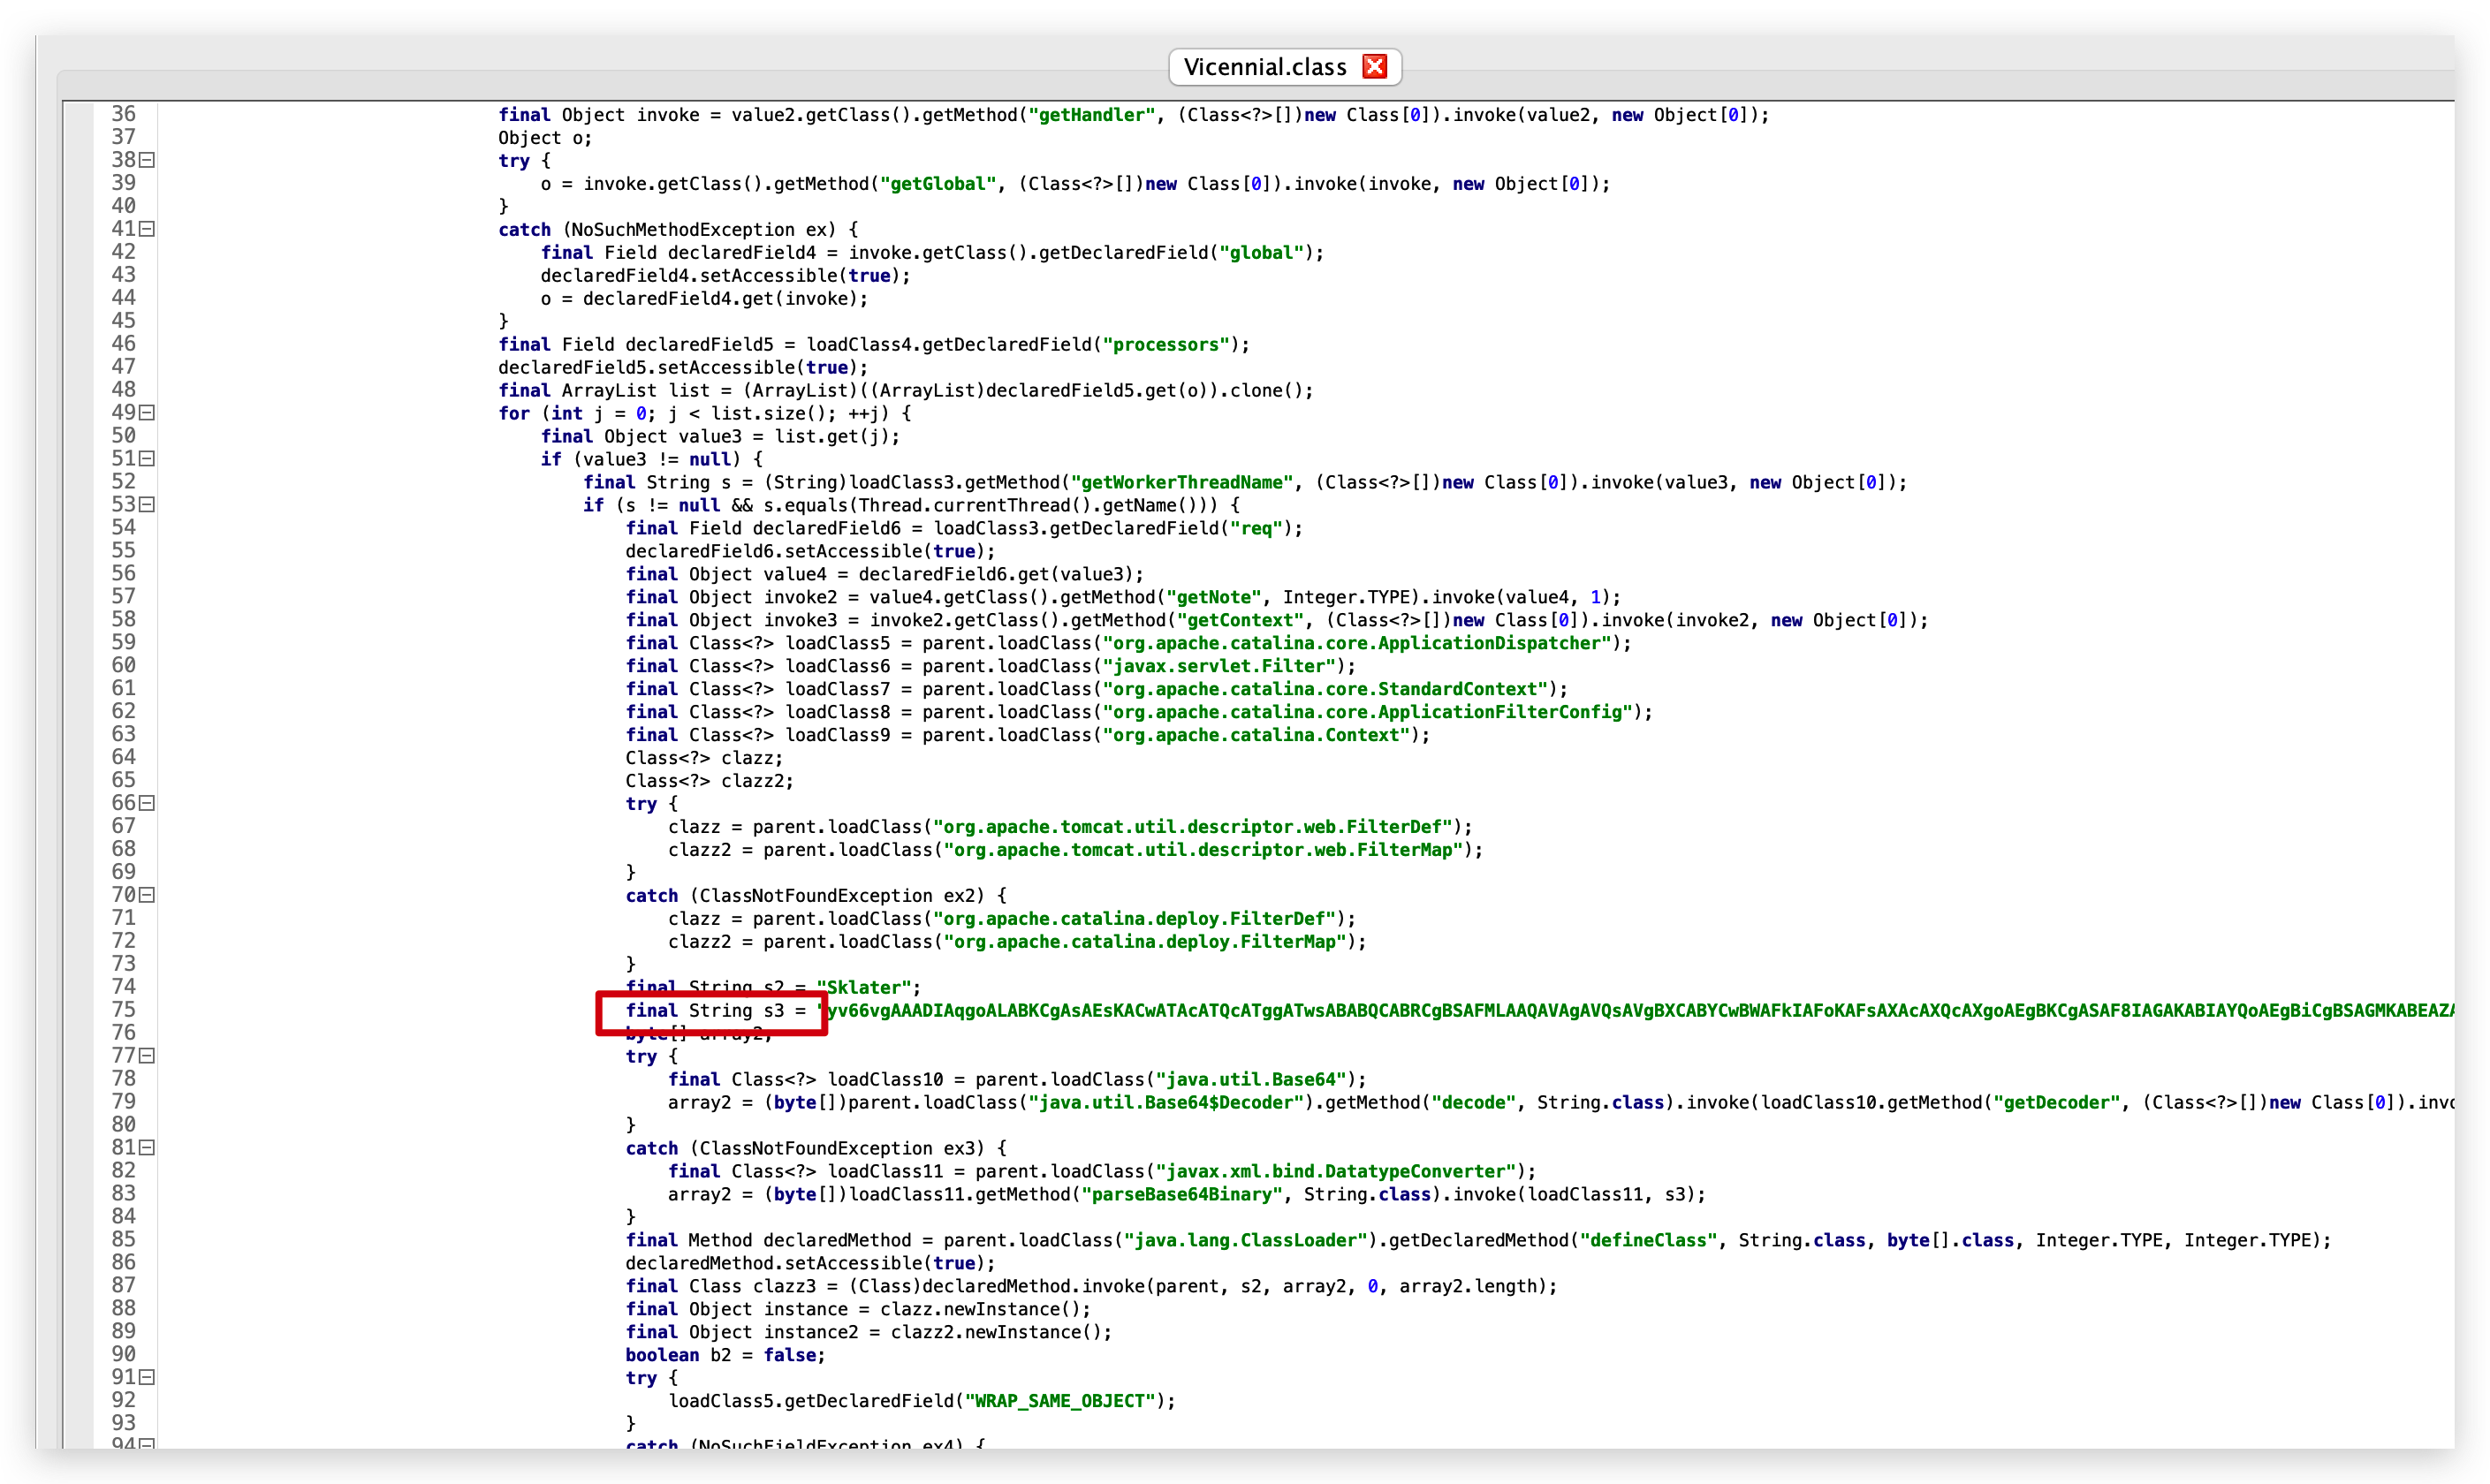Image resolution: width=2490 pixels, height=1484 pixels.
Task: Collapse the try block at line 66
Action: tap(147, 803)
